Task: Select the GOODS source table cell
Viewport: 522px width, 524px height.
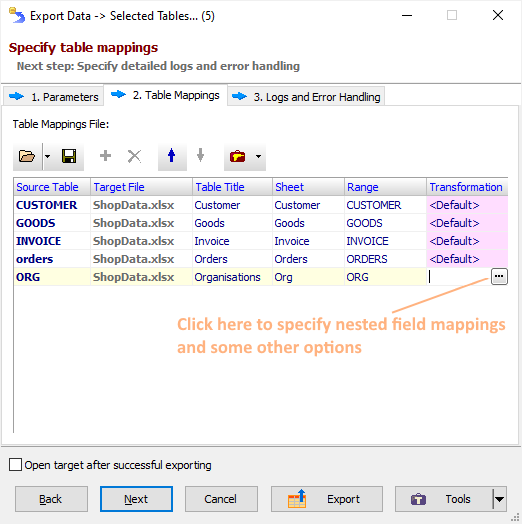Action: click(x=52, y=223)
